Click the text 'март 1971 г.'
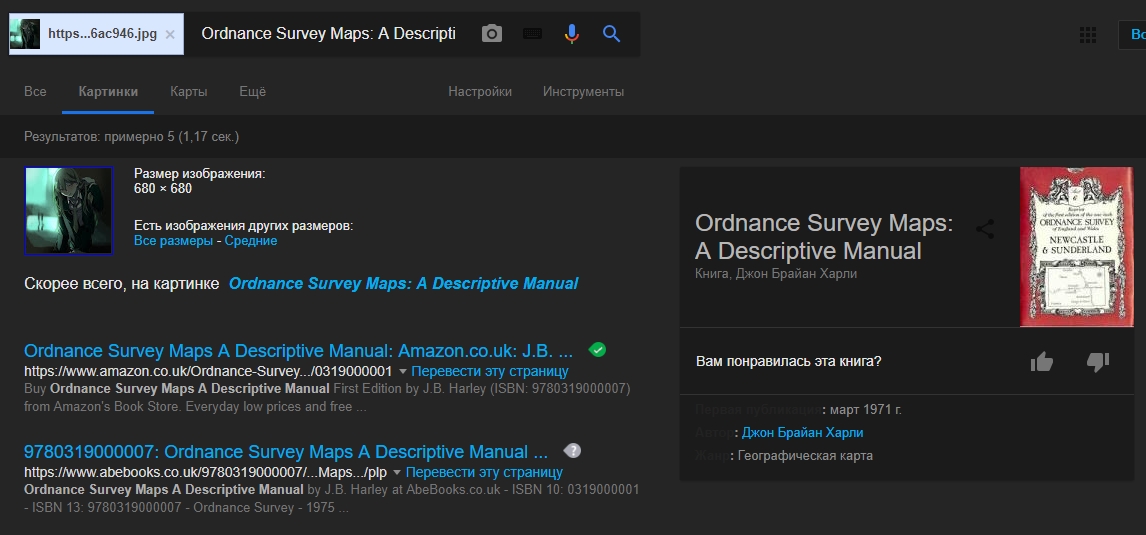1146x535 pixels. point(865,409)
